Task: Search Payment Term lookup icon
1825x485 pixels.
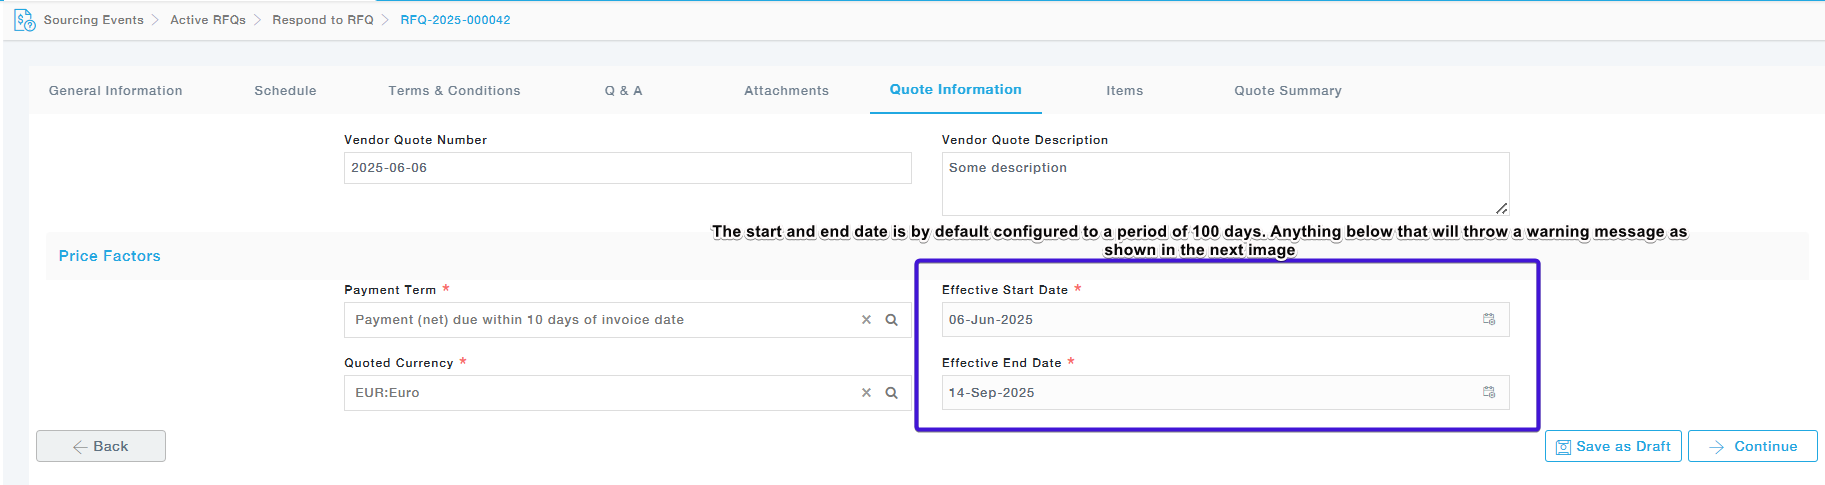Action: pos(891,320)
